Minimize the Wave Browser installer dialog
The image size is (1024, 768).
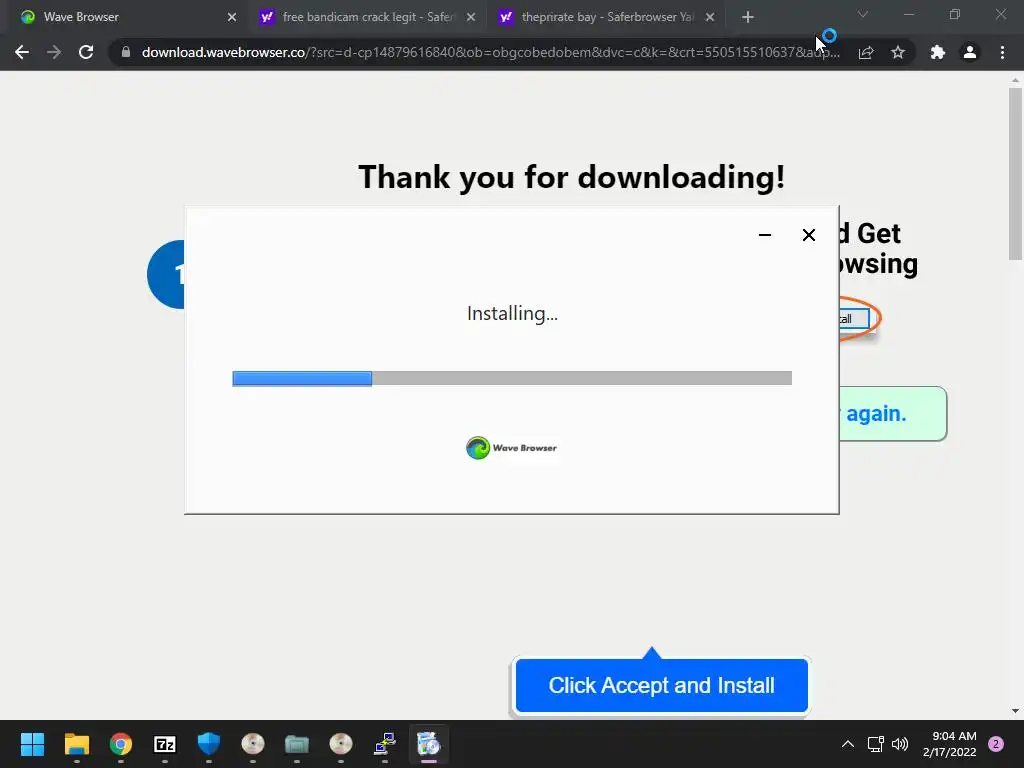pos(765,235)
